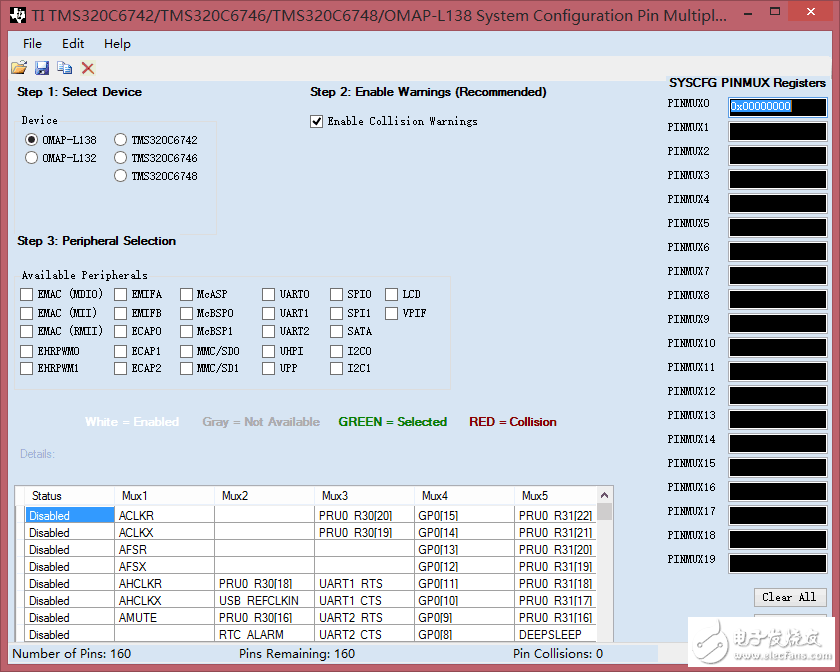Toggle Enable Collision Warnings checkbox
Screen dimensions: 840x672
point(317,122)
